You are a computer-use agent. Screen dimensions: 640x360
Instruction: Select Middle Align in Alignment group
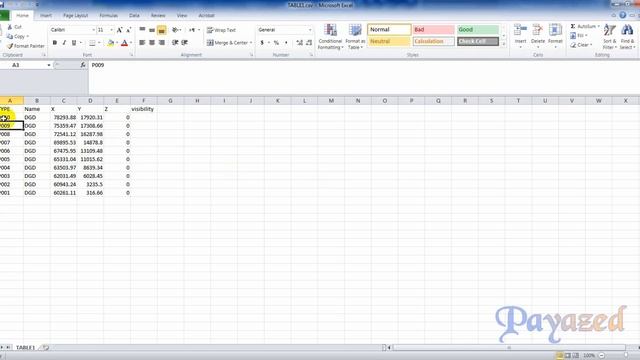click(152, 30)
